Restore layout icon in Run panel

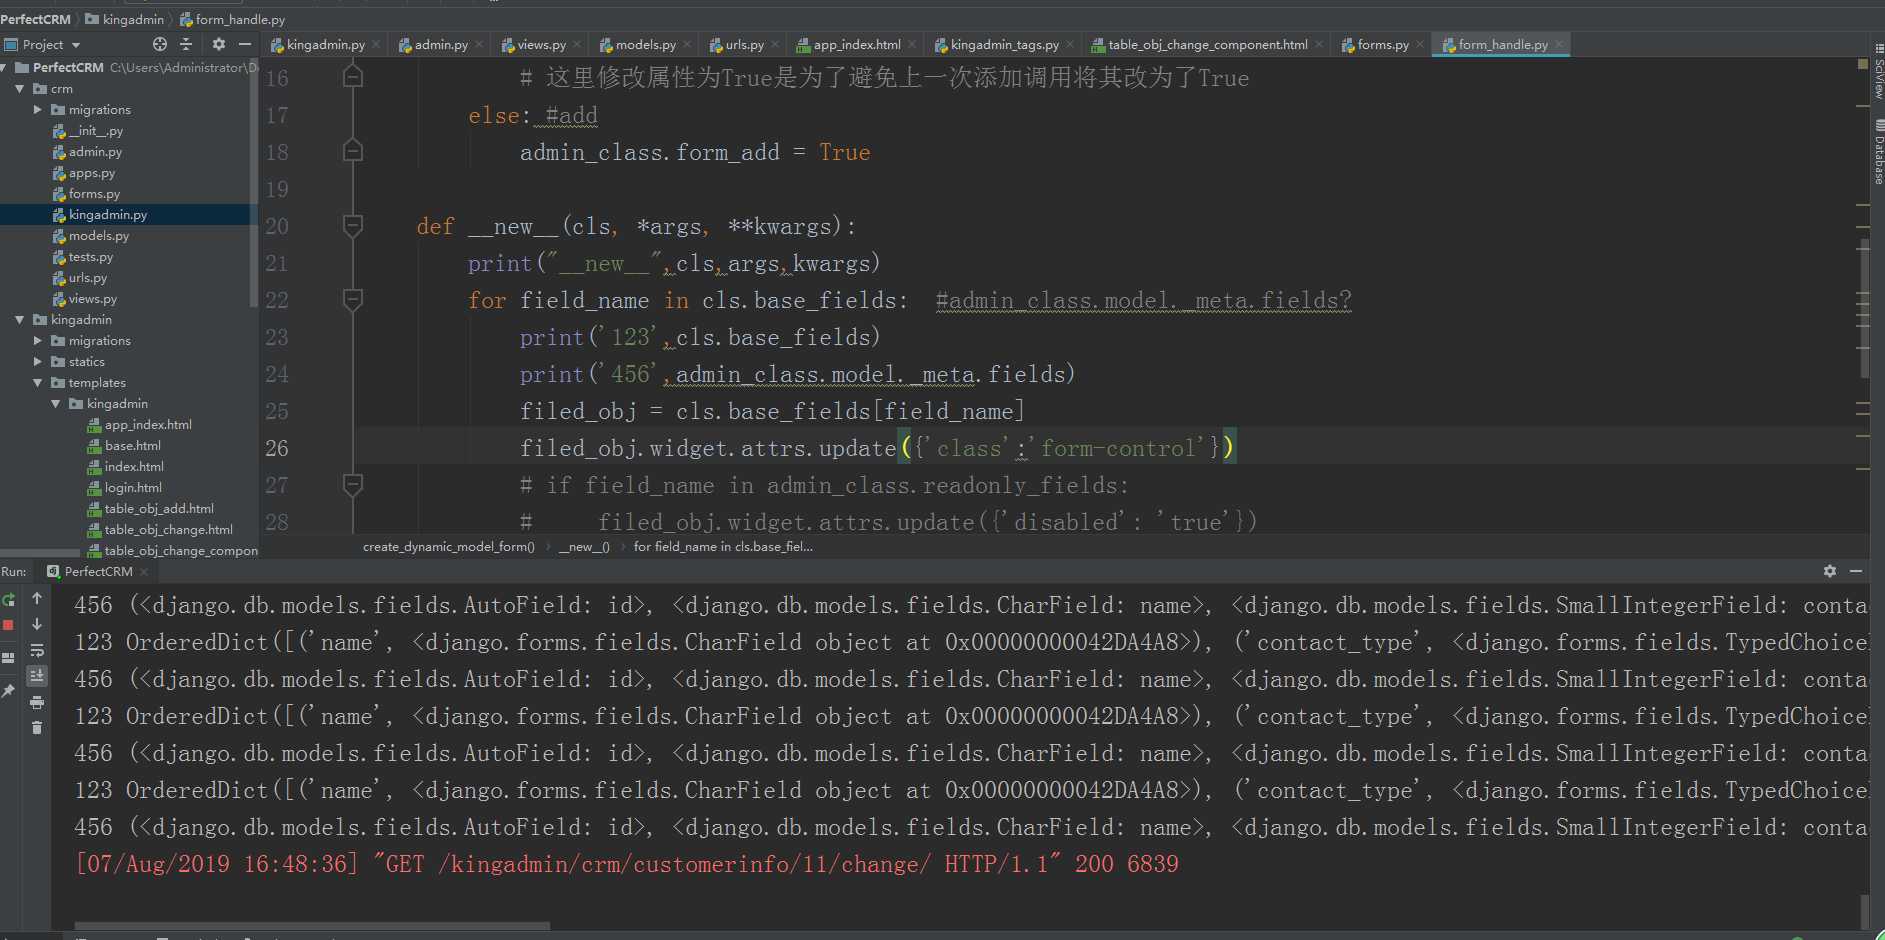9,657
